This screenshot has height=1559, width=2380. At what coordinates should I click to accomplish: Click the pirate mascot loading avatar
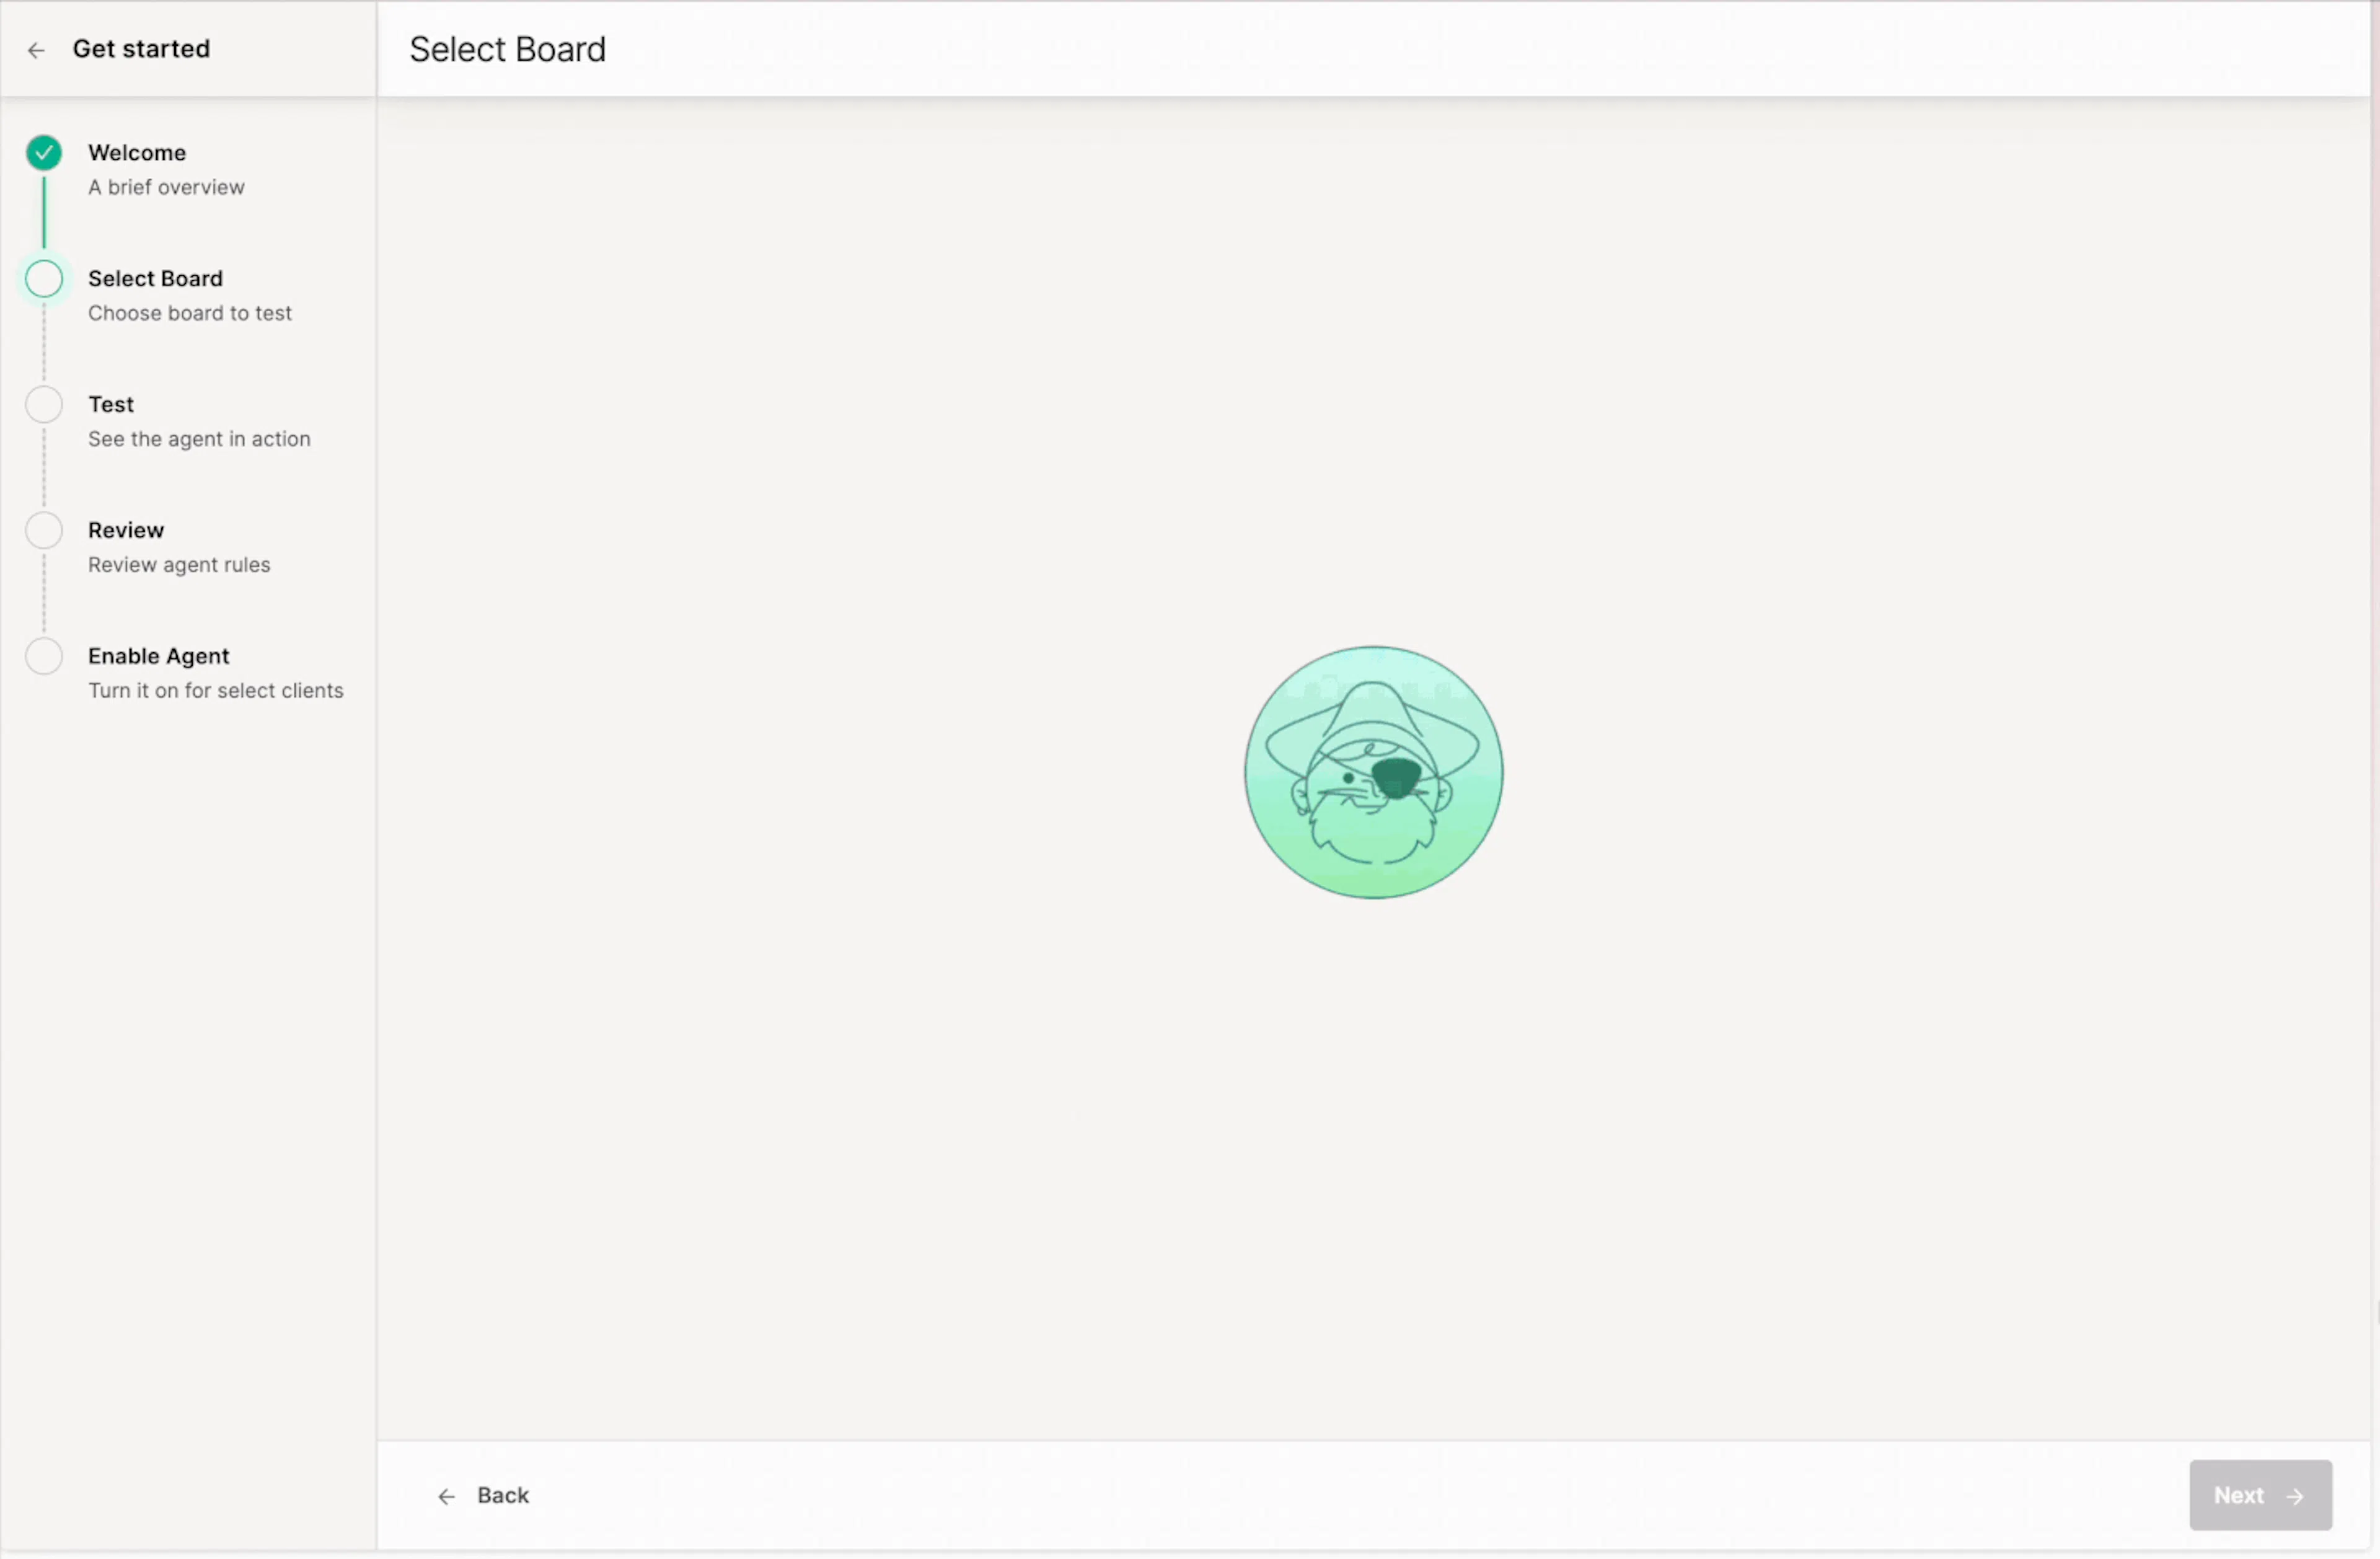click(1373, 772)
